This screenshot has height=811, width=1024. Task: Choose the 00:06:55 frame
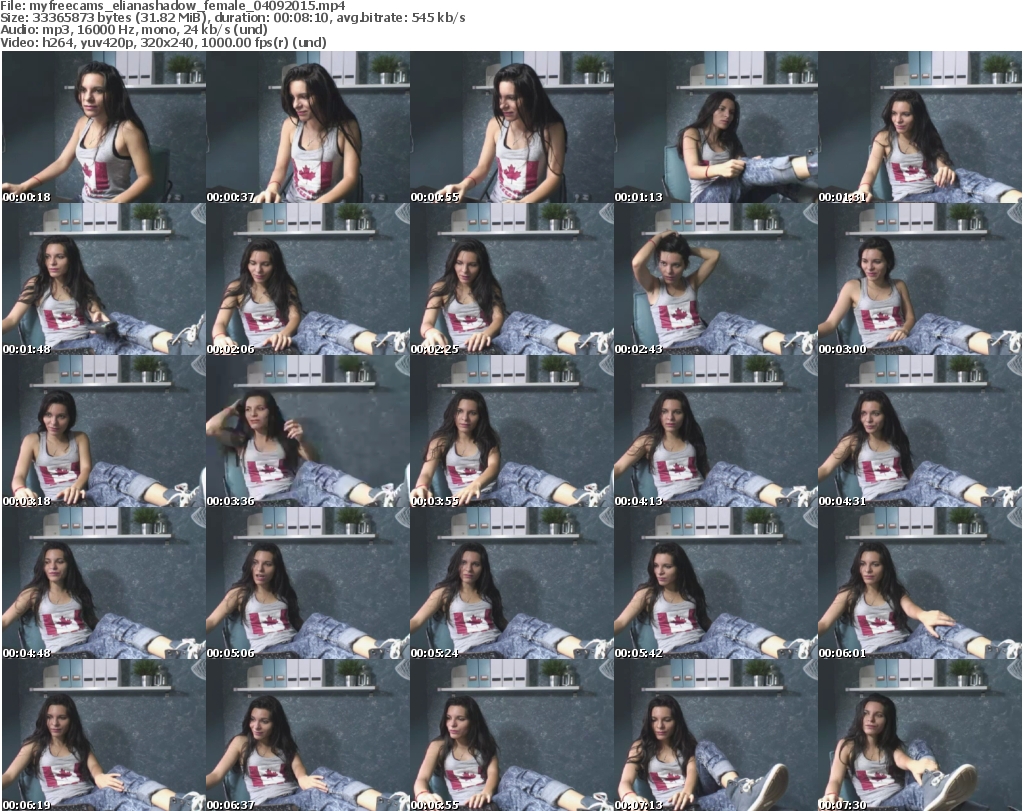point(512,735)
